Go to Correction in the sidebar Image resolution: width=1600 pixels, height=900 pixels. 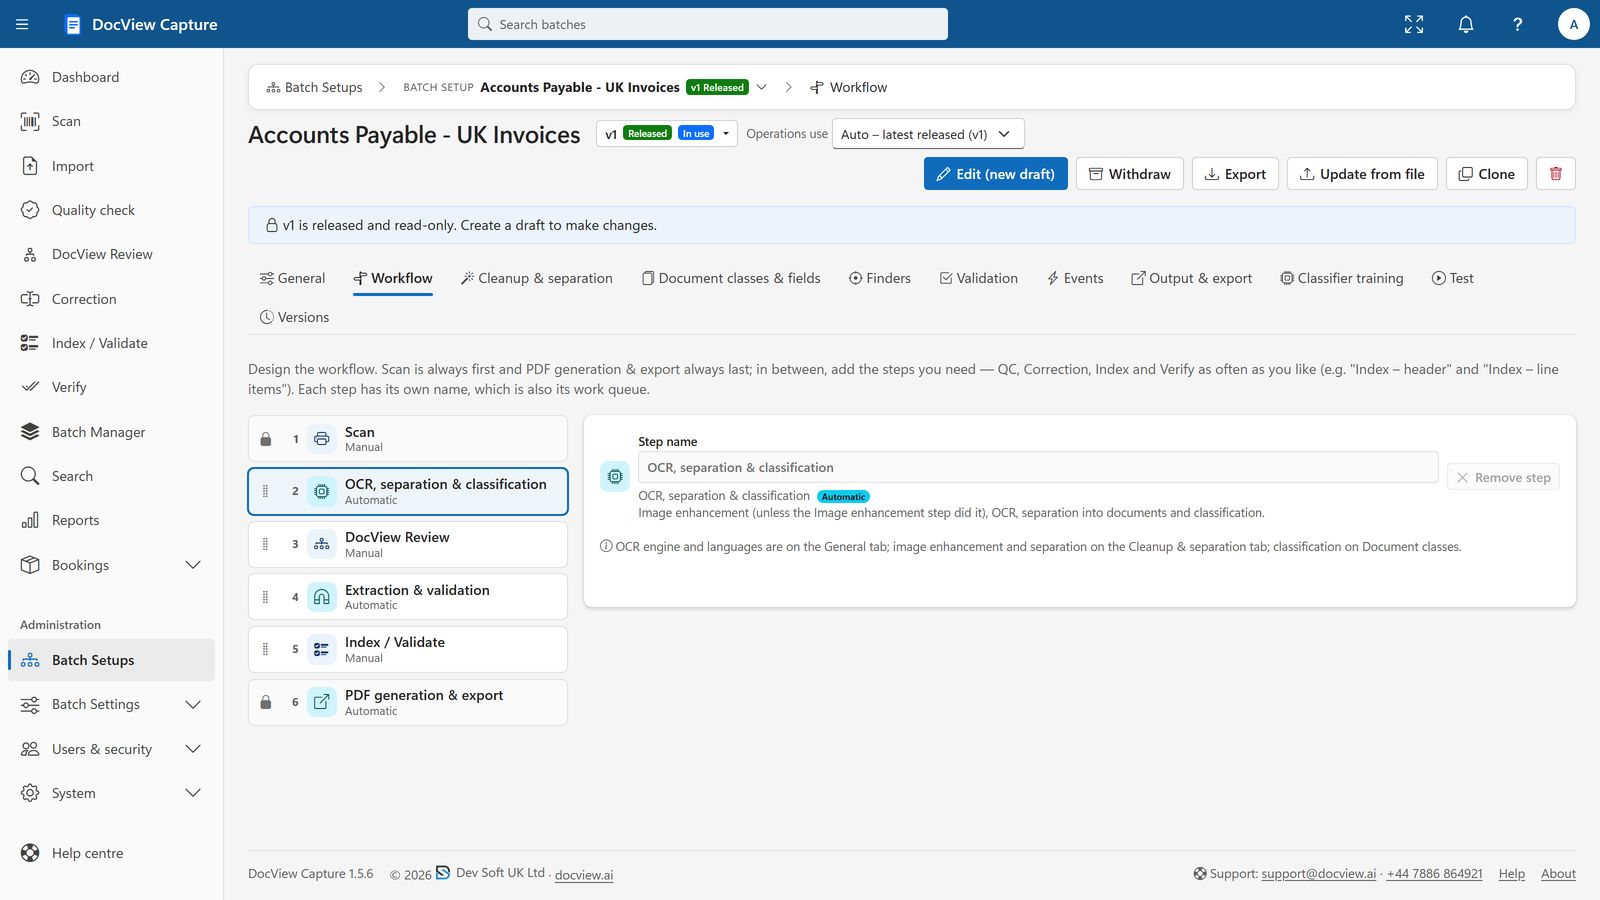[111, 299]
